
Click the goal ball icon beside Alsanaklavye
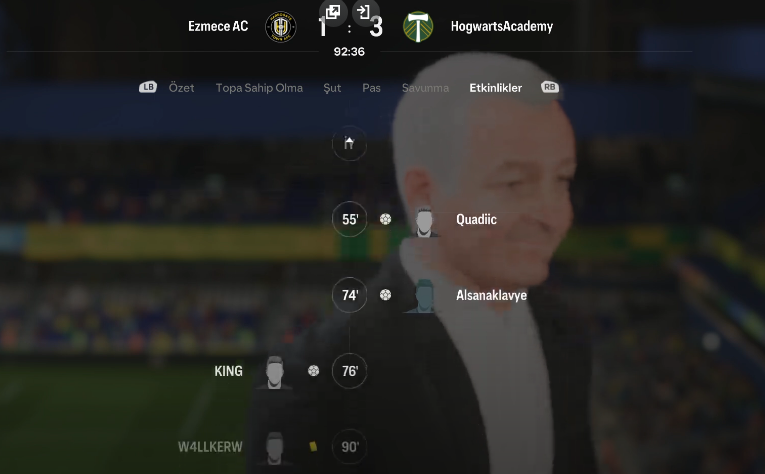click(385, 295)
